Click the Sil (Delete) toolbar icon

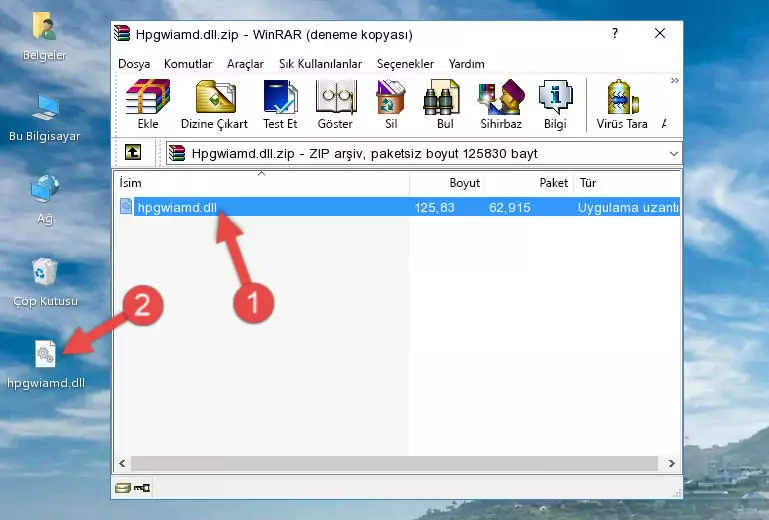click(x=391, y=104)
